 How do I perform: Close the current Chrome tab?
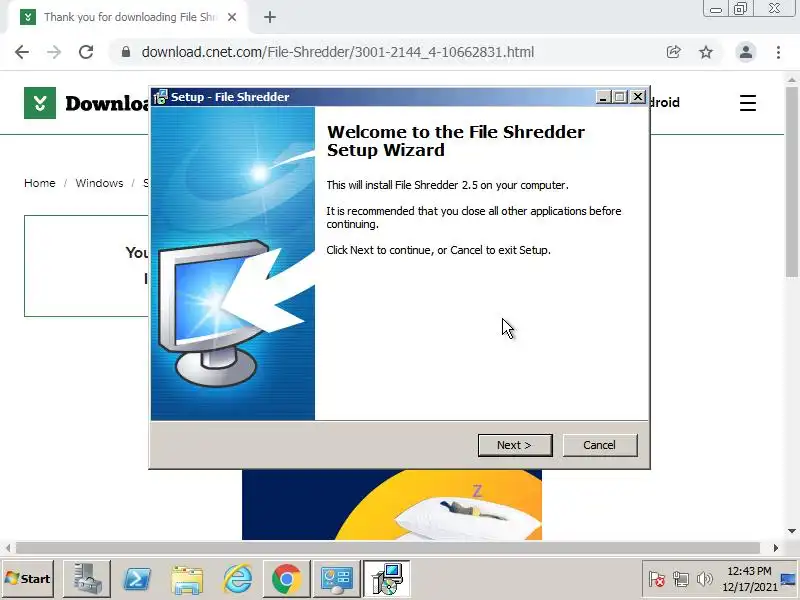232,17
